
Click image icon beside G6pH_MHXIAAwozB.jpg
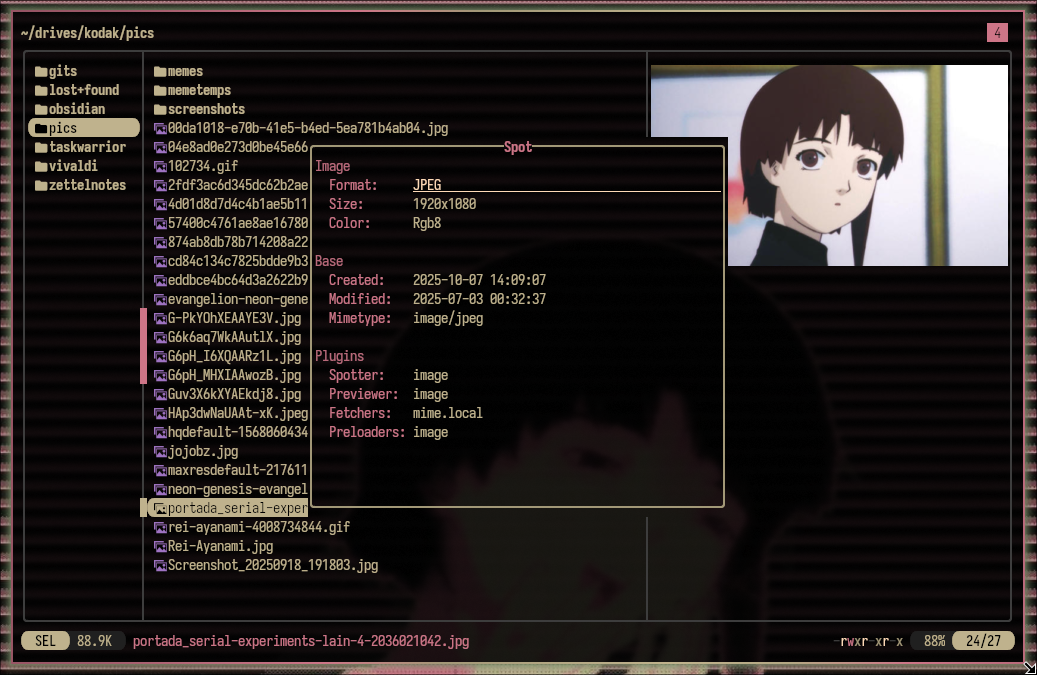click(x=160, y=376)
